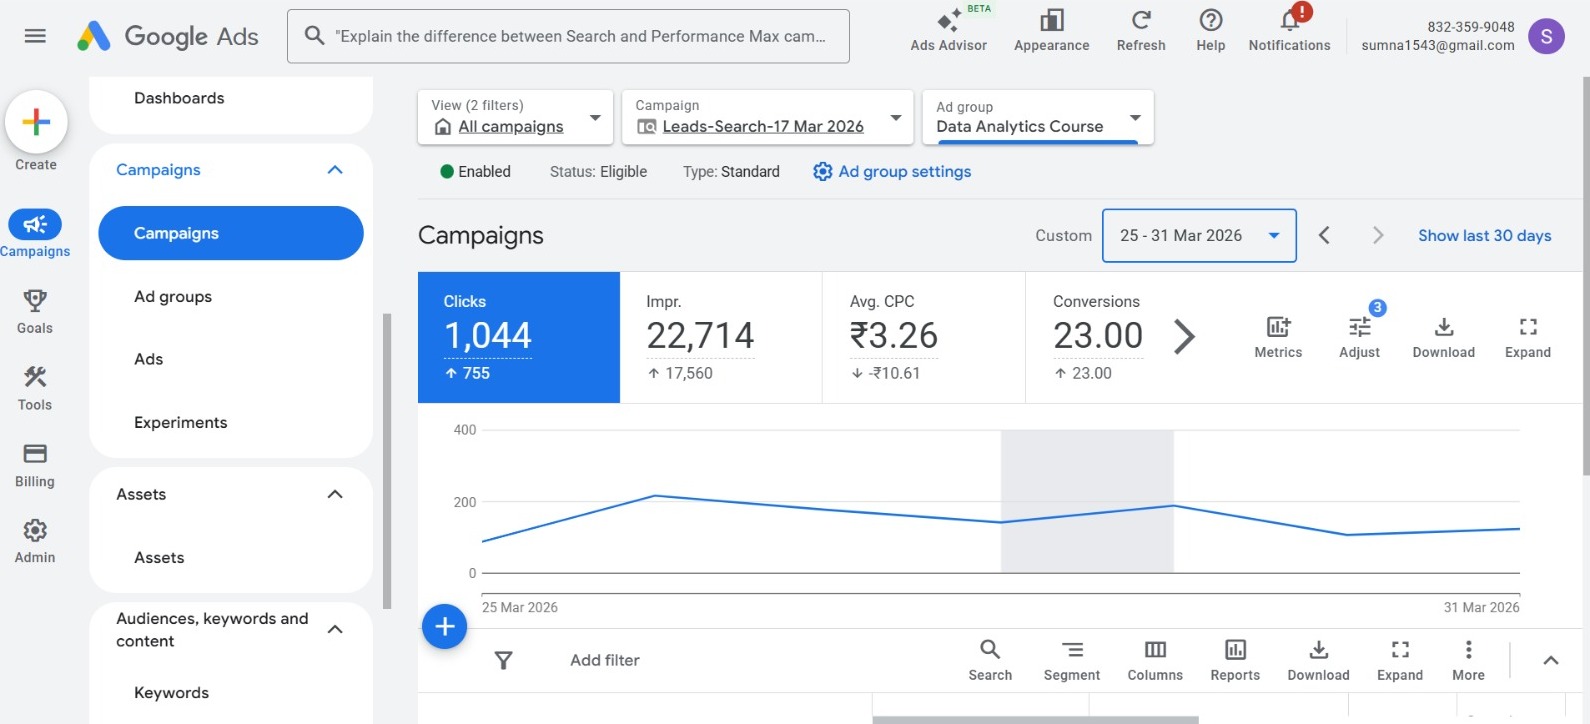Expand the table view

click(1400, 660)
